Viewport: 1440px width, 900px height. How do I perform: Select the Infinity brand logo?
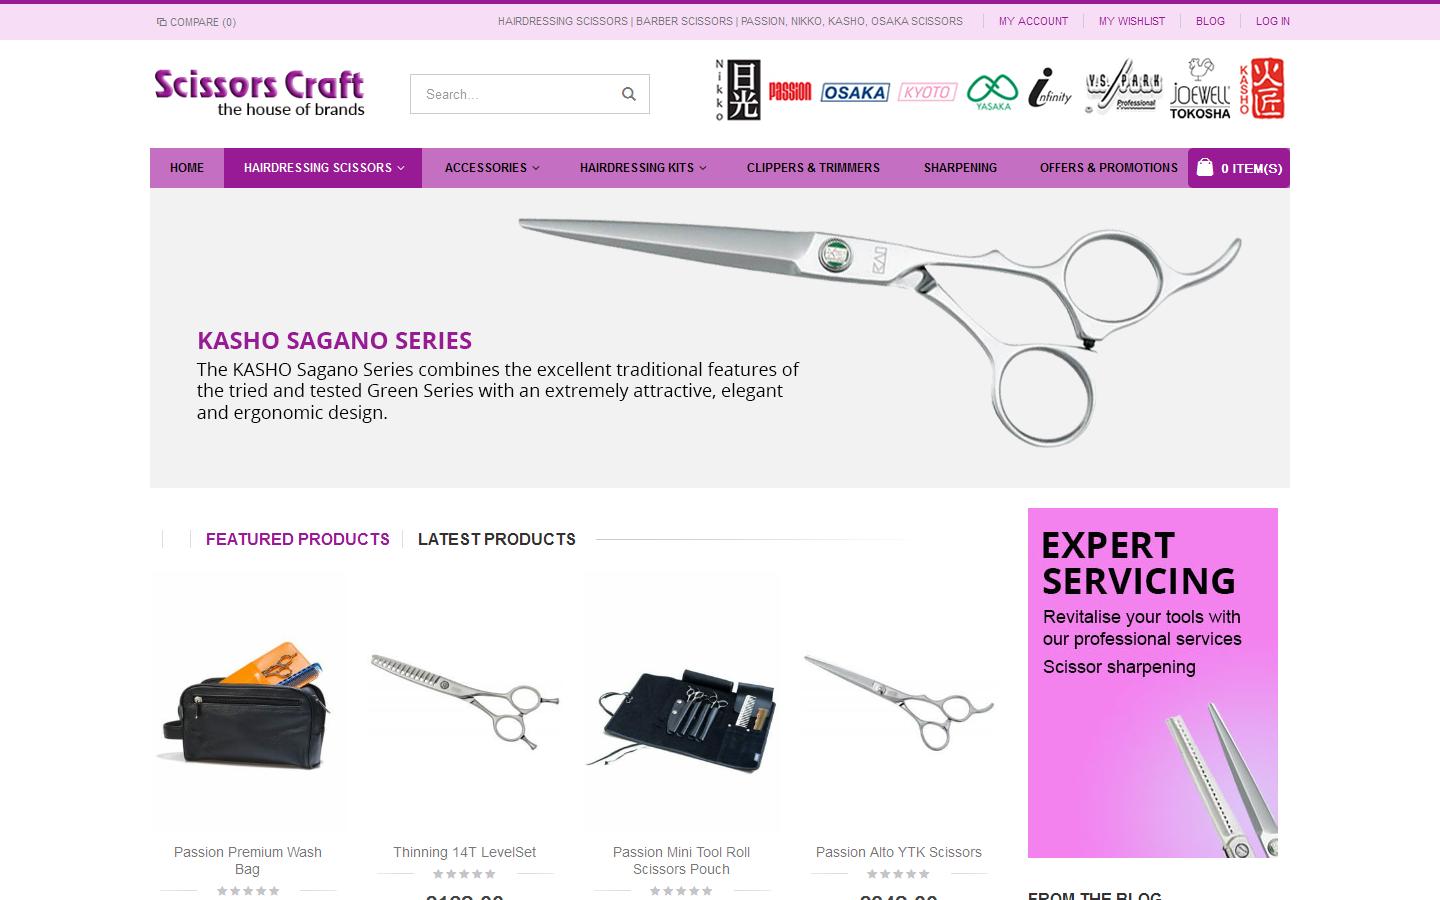point(1050,90)
